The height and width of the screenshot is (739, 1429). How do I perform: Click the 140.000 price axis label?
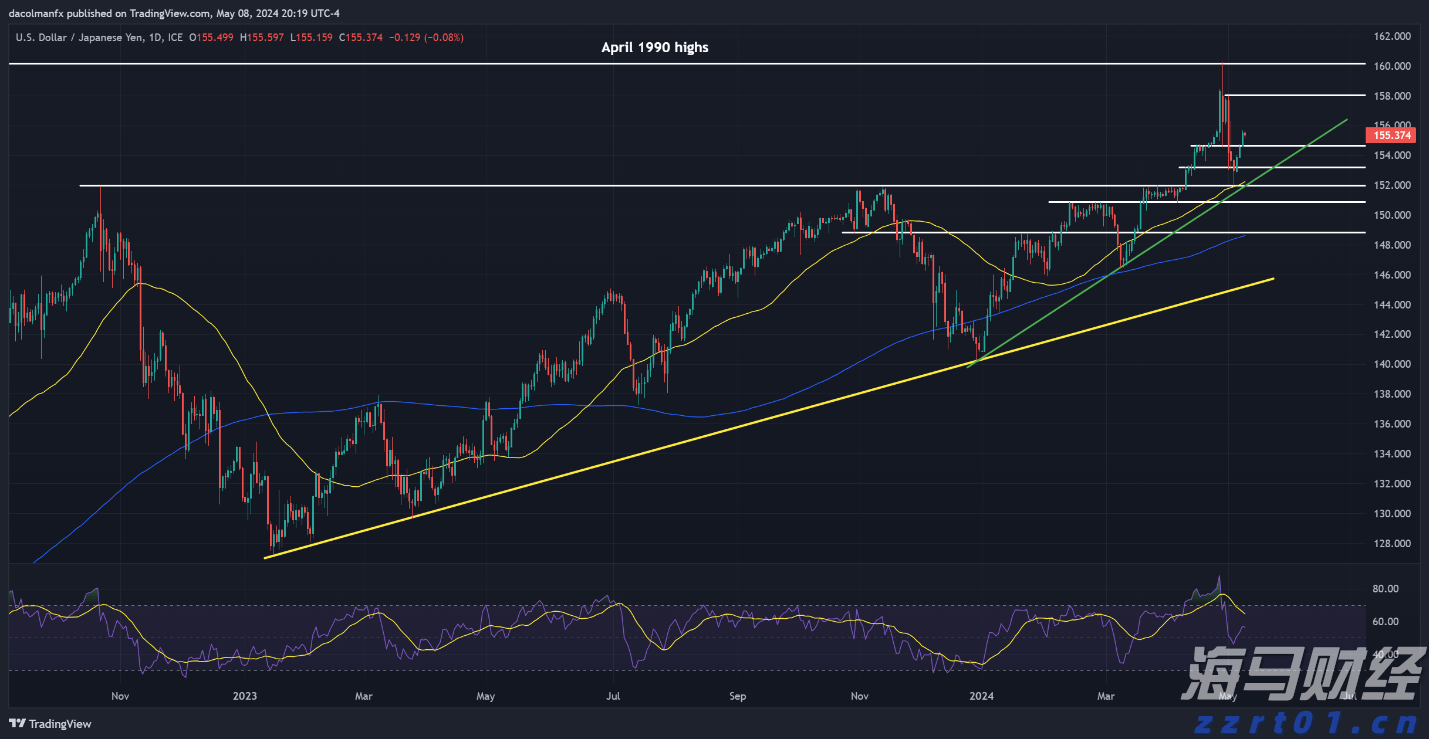(x=1392, y=364)
